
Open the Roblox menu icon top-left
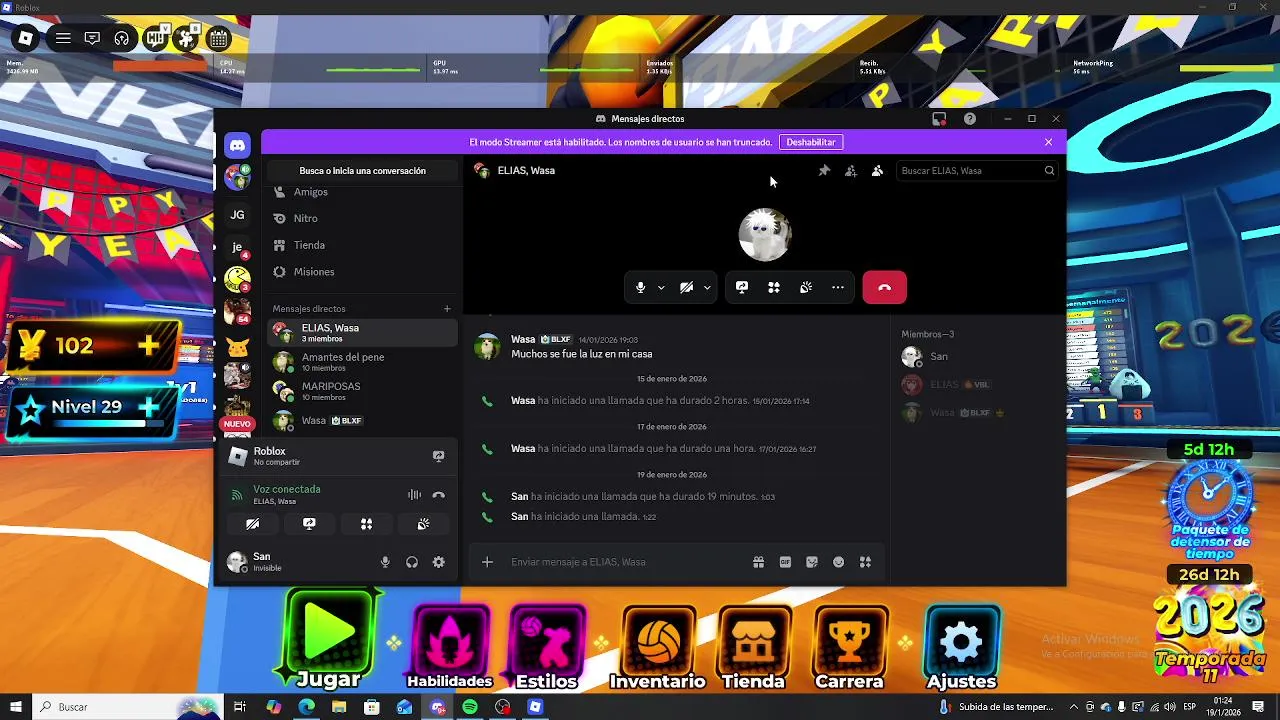[26, 39]
